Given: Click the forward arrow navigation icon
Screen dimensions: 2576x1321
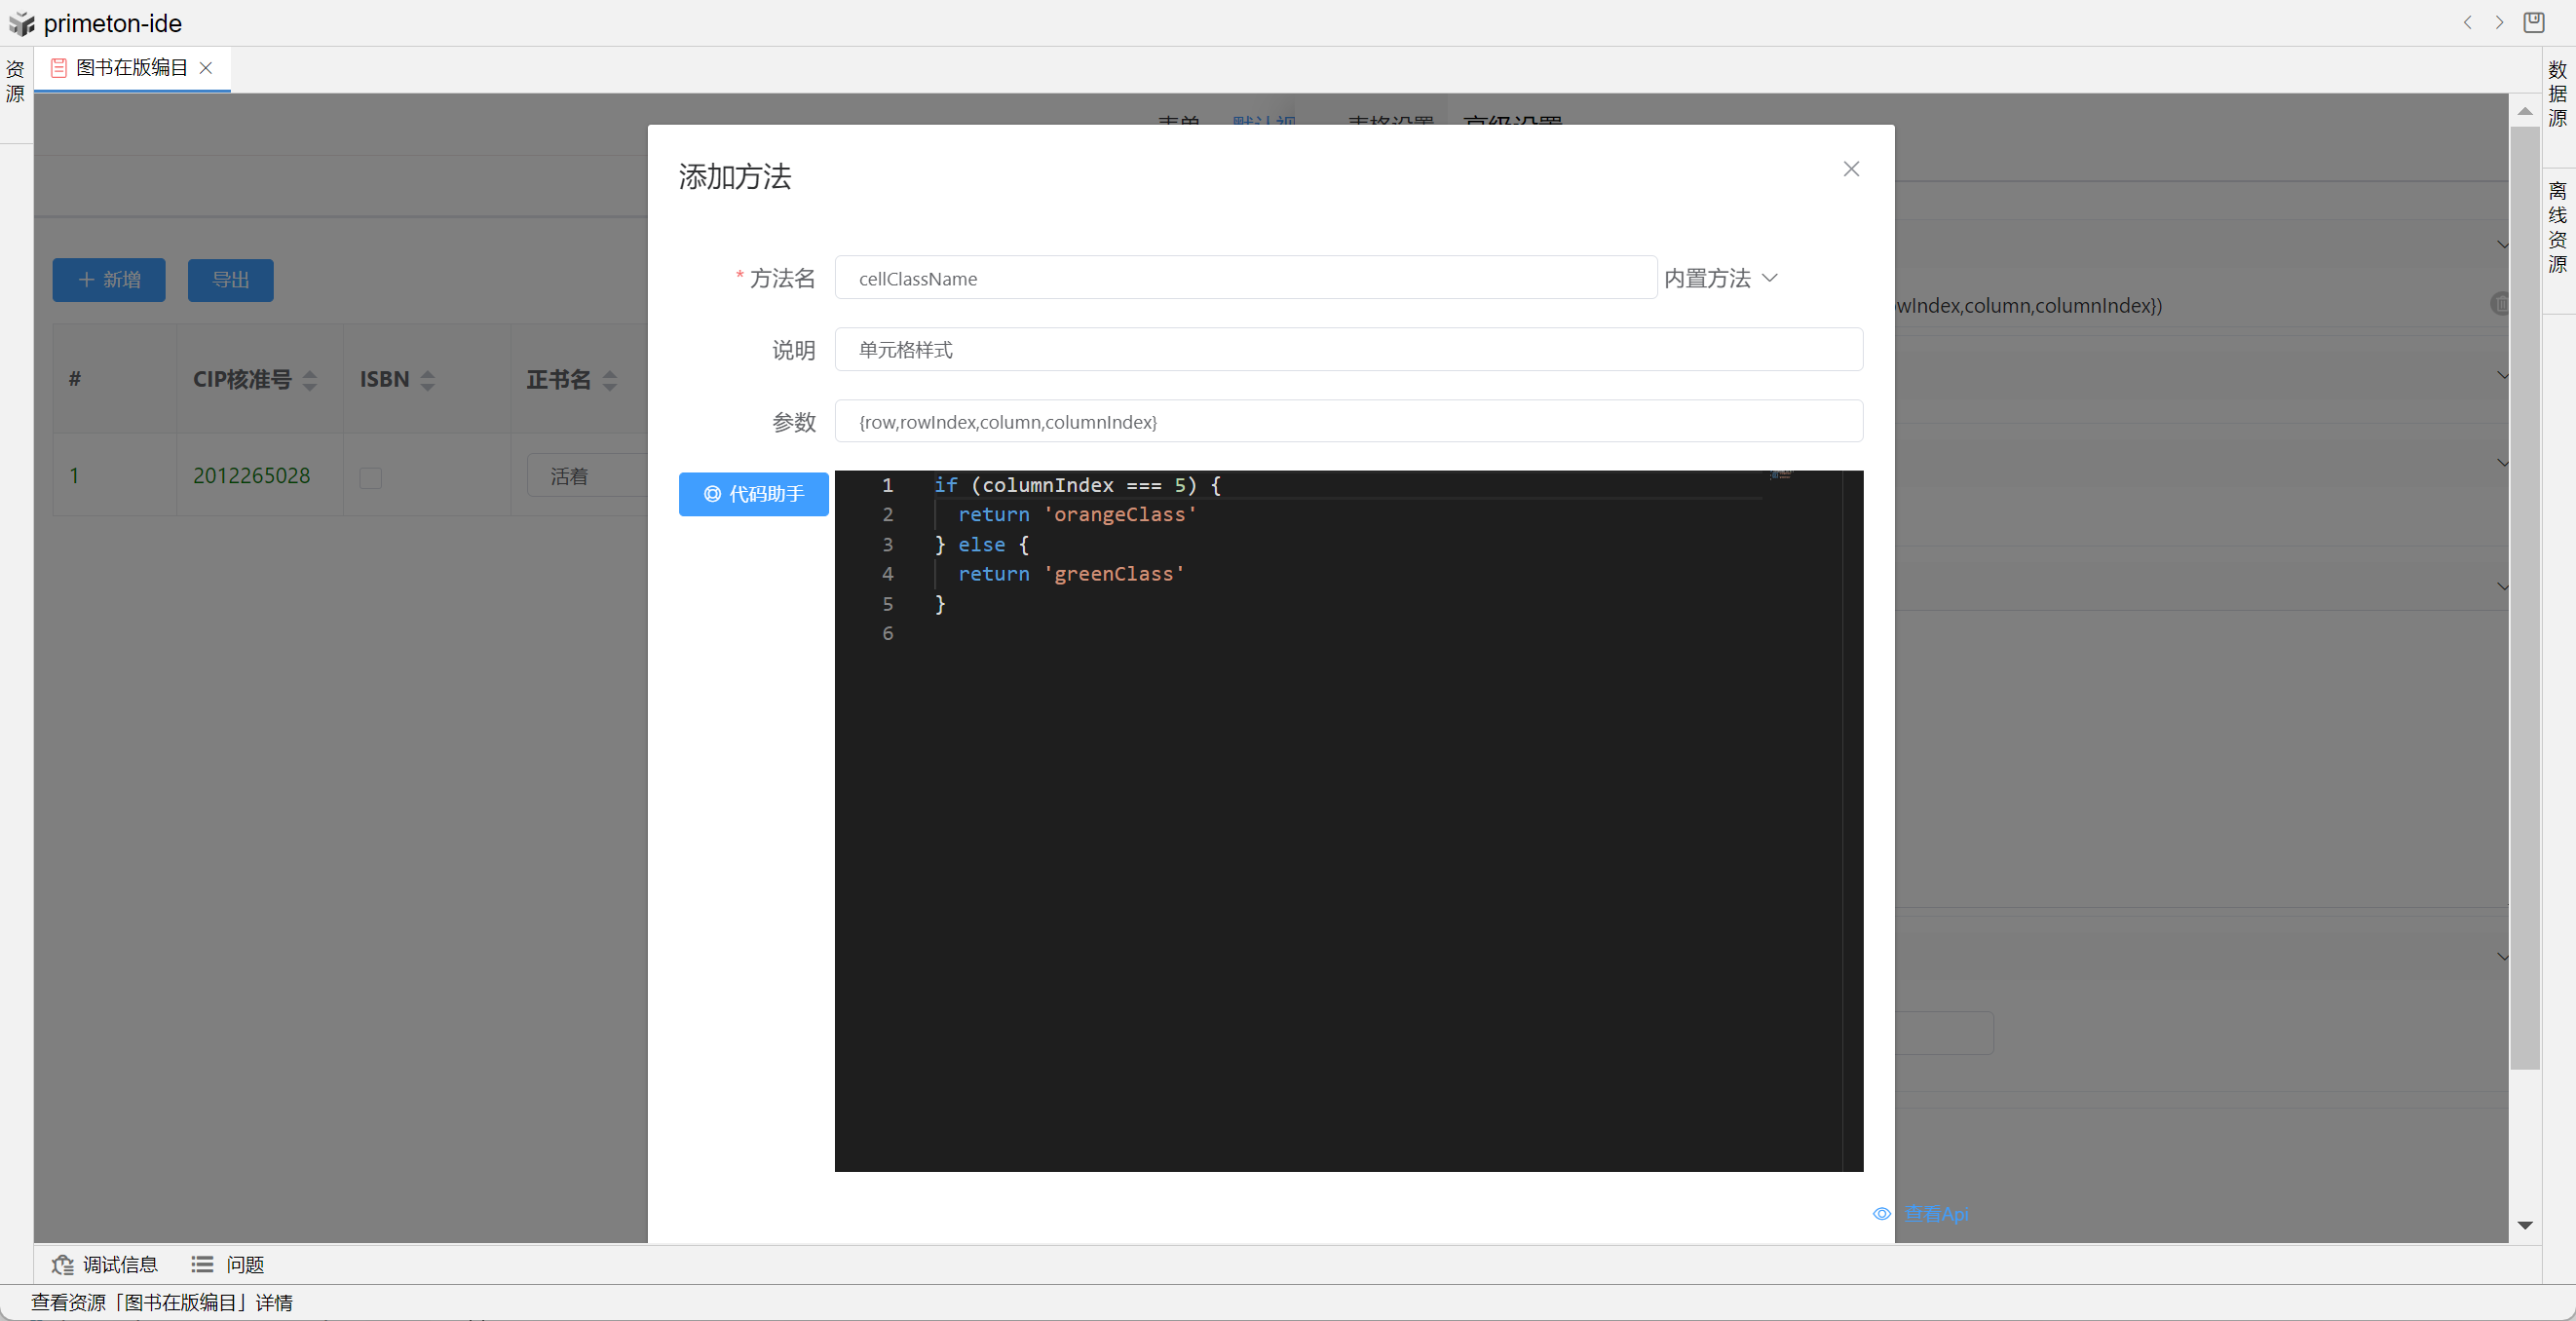Looking at the screenshot, I should point(2499,22).
